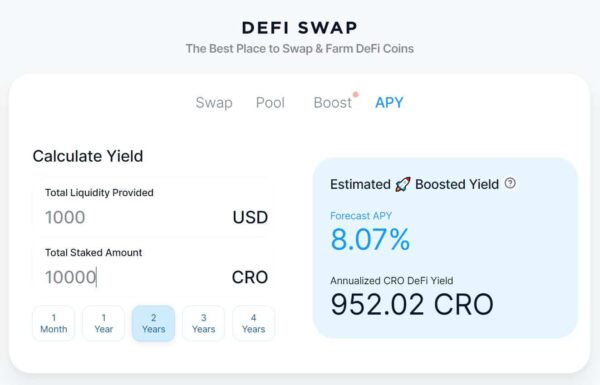600x385 pixels.
Task: Click the help question mark icon
Action: click(510, 183)
